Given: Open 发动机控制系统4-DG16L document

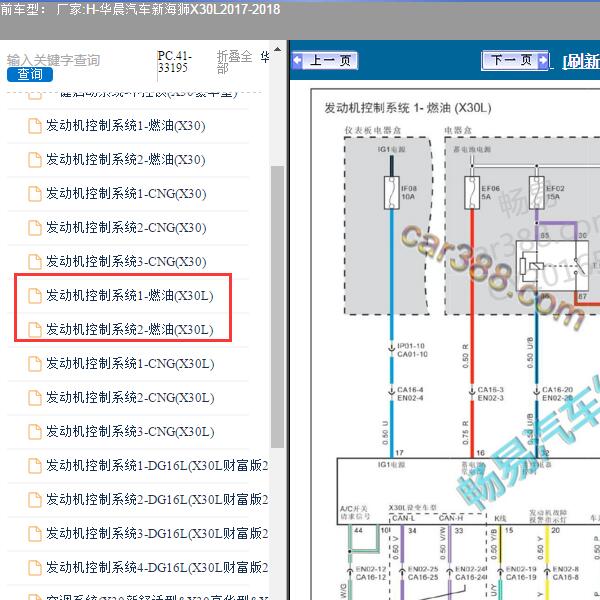Looking at the screenshot, I should click(157, 567).
